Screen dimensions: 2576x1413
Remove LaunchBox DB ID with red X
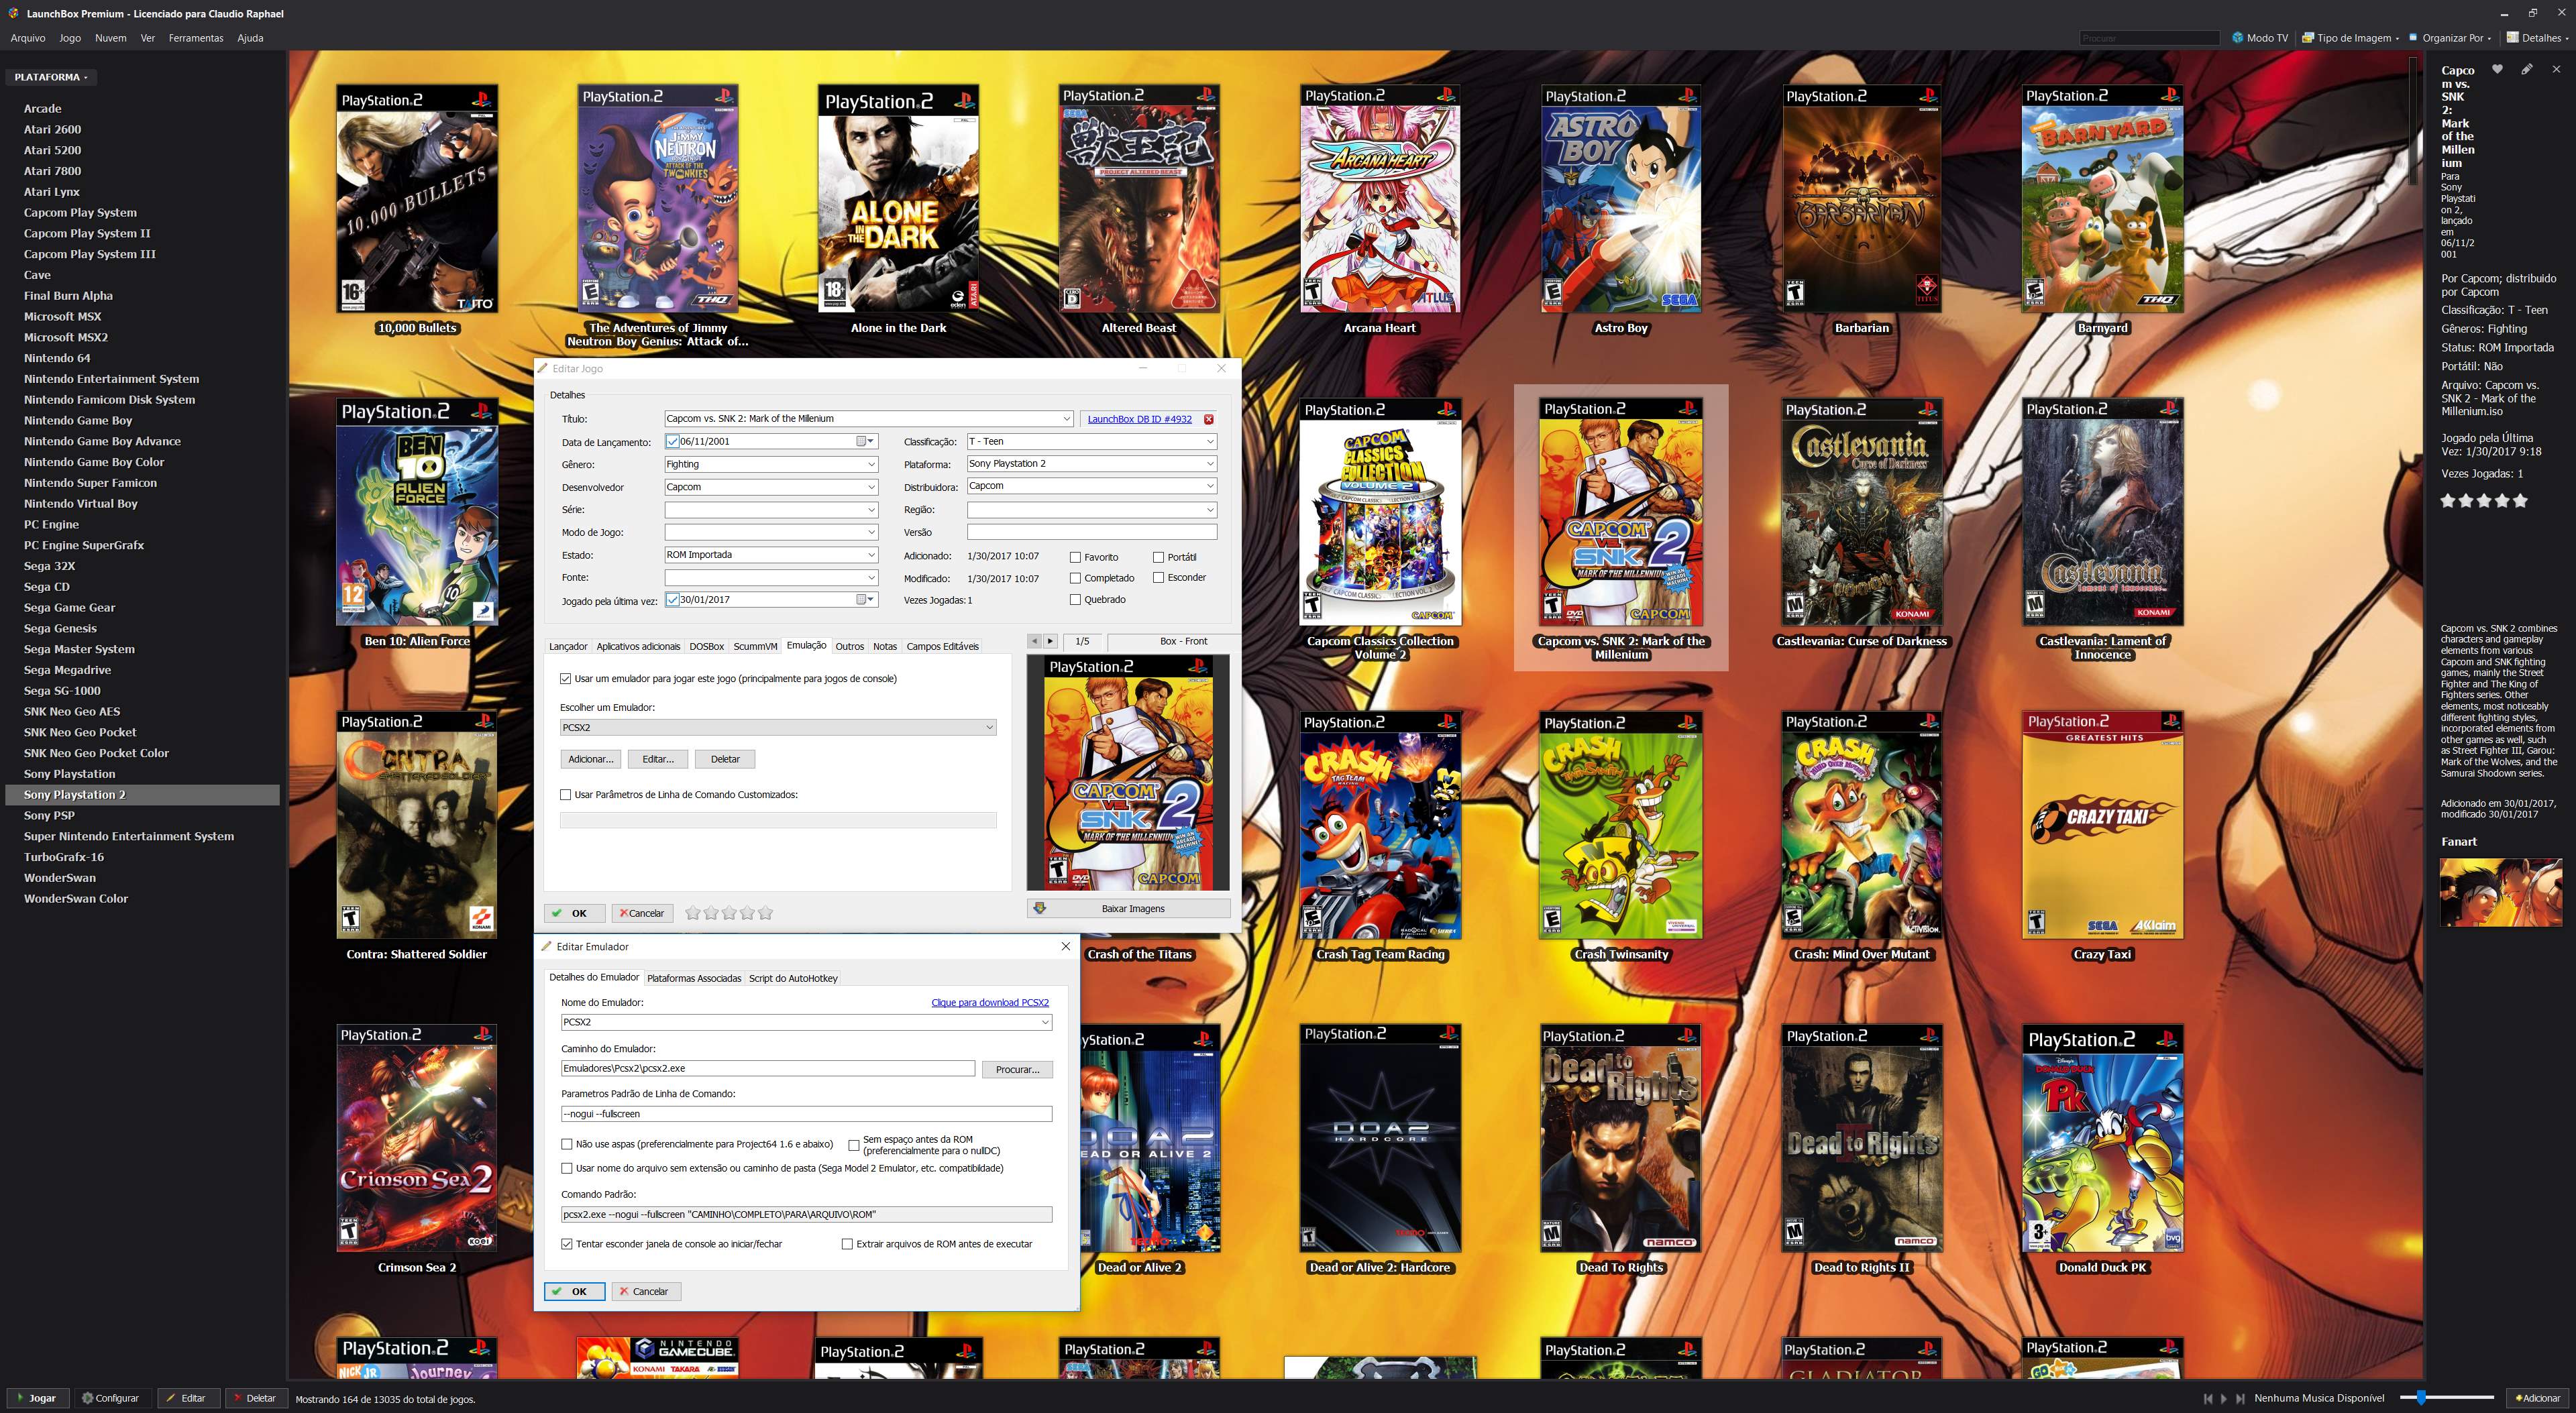1208,419
